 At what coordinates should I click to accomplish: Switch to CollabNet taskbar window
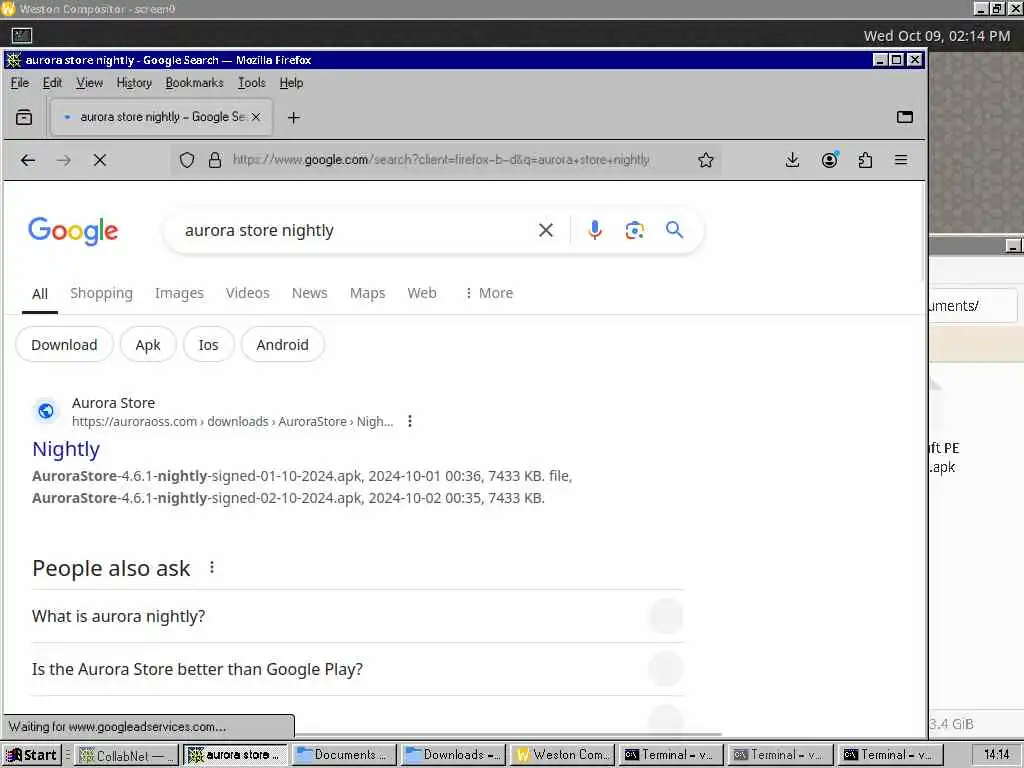(126, 756)
